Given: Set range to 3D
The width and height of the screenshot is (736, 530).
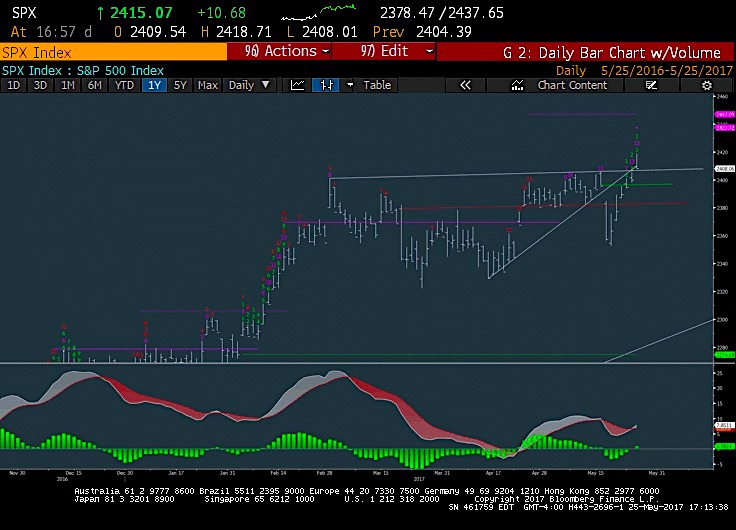Looking at the screenshot, I should [40, 85].
